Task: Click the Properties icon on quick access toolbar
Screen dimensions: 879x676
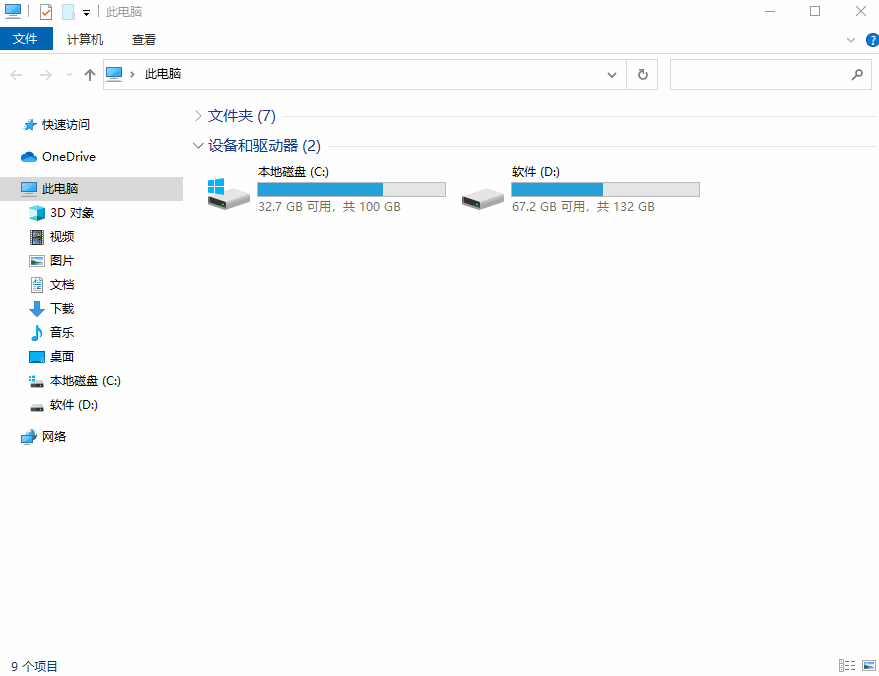Action: tap(45, 11)
